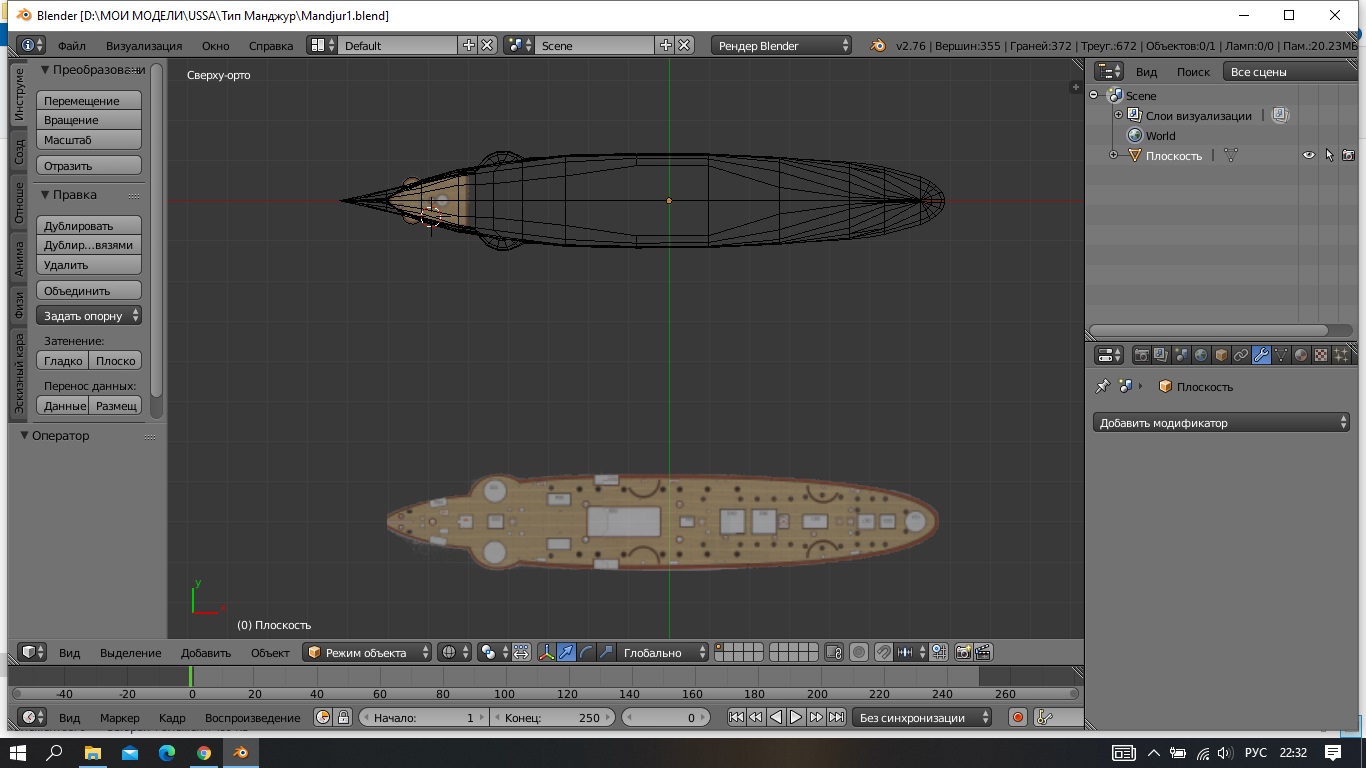Toggle camera renderability for Плоскость object
The height and width of the screenshot is (768, 1366).
coord(1348,155)
